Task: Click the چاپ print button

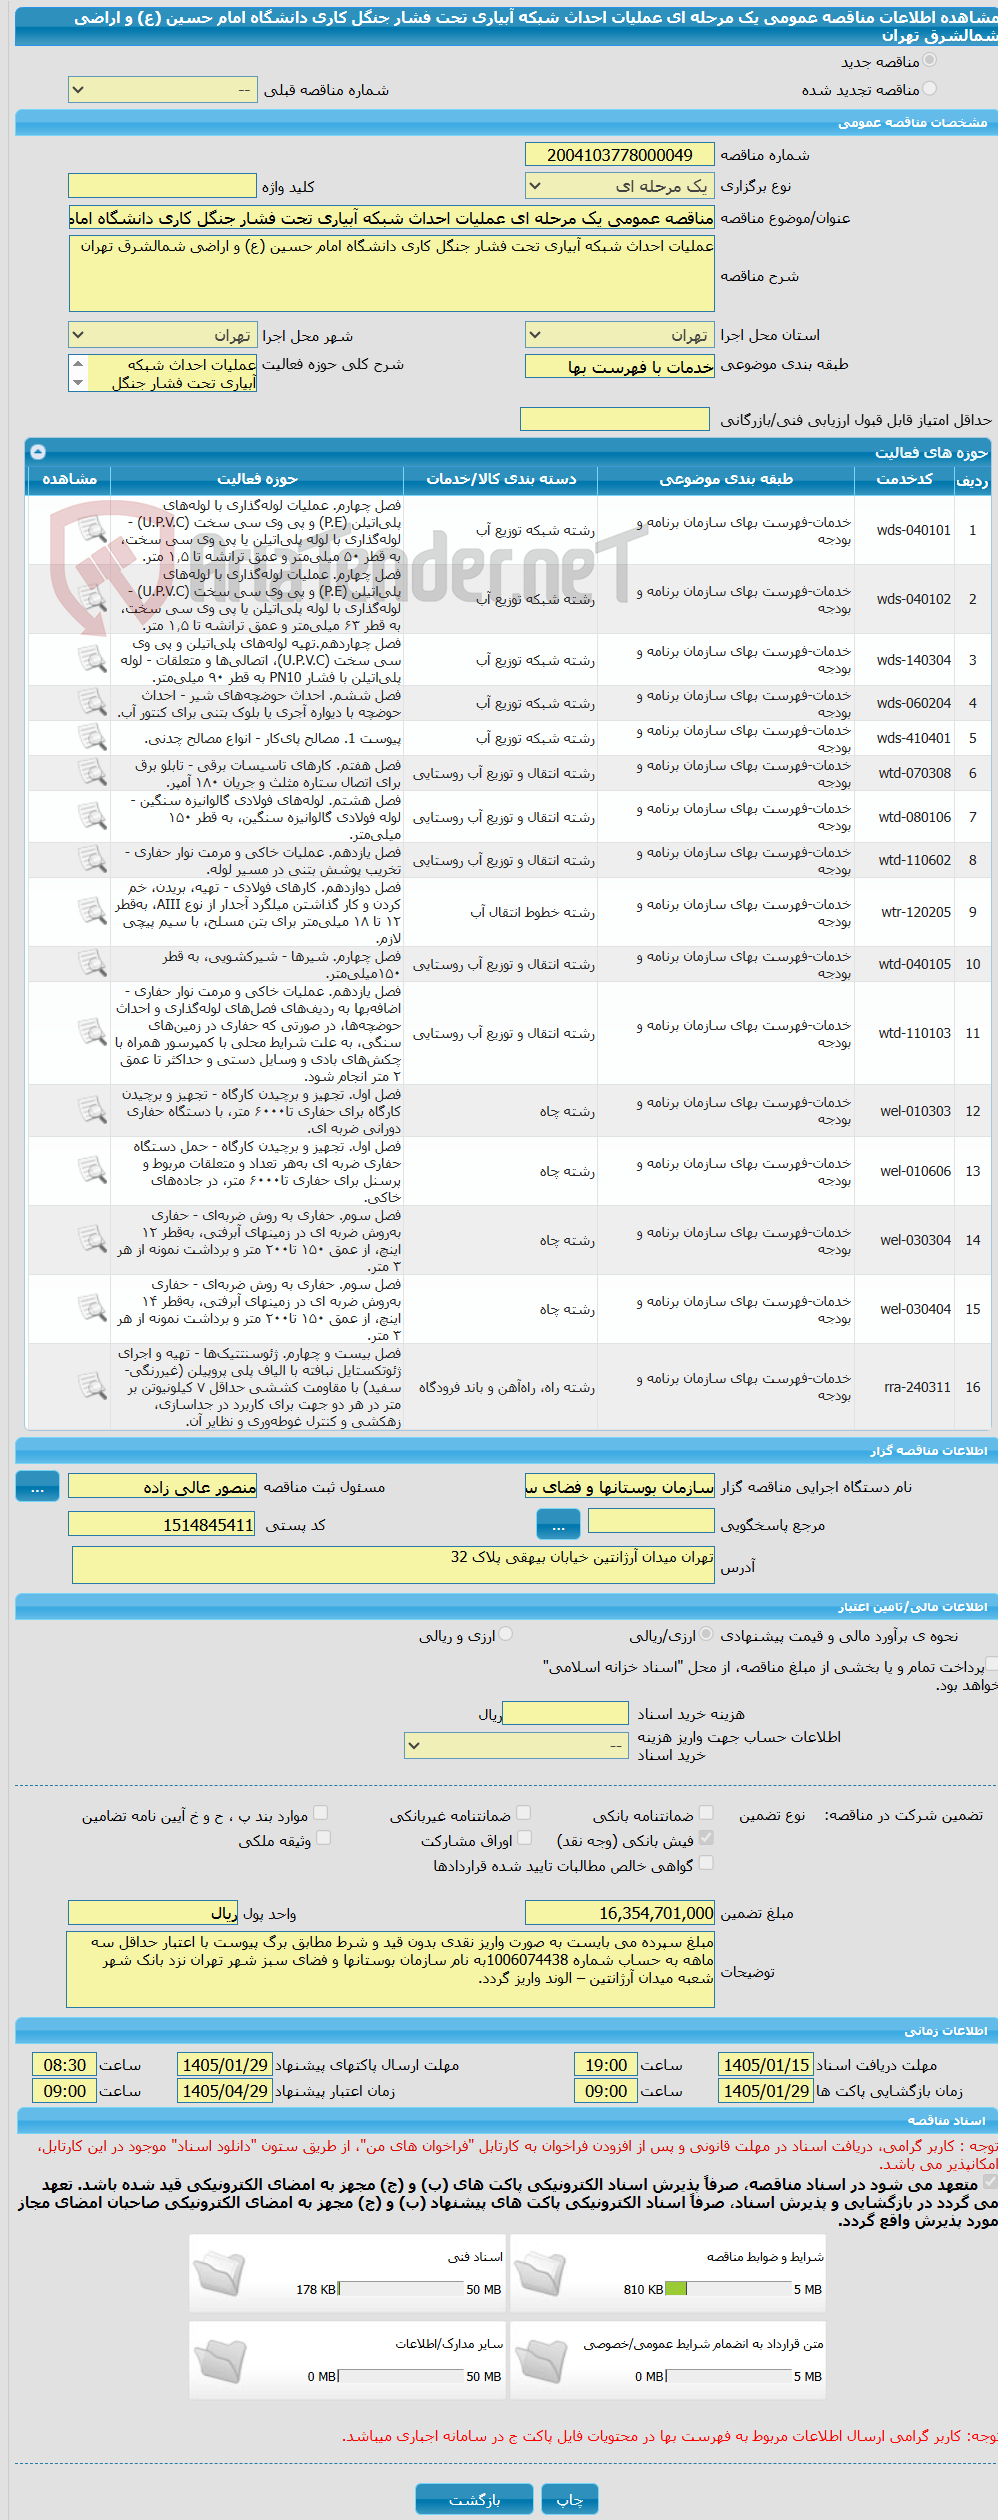Action: [570, 2499]
